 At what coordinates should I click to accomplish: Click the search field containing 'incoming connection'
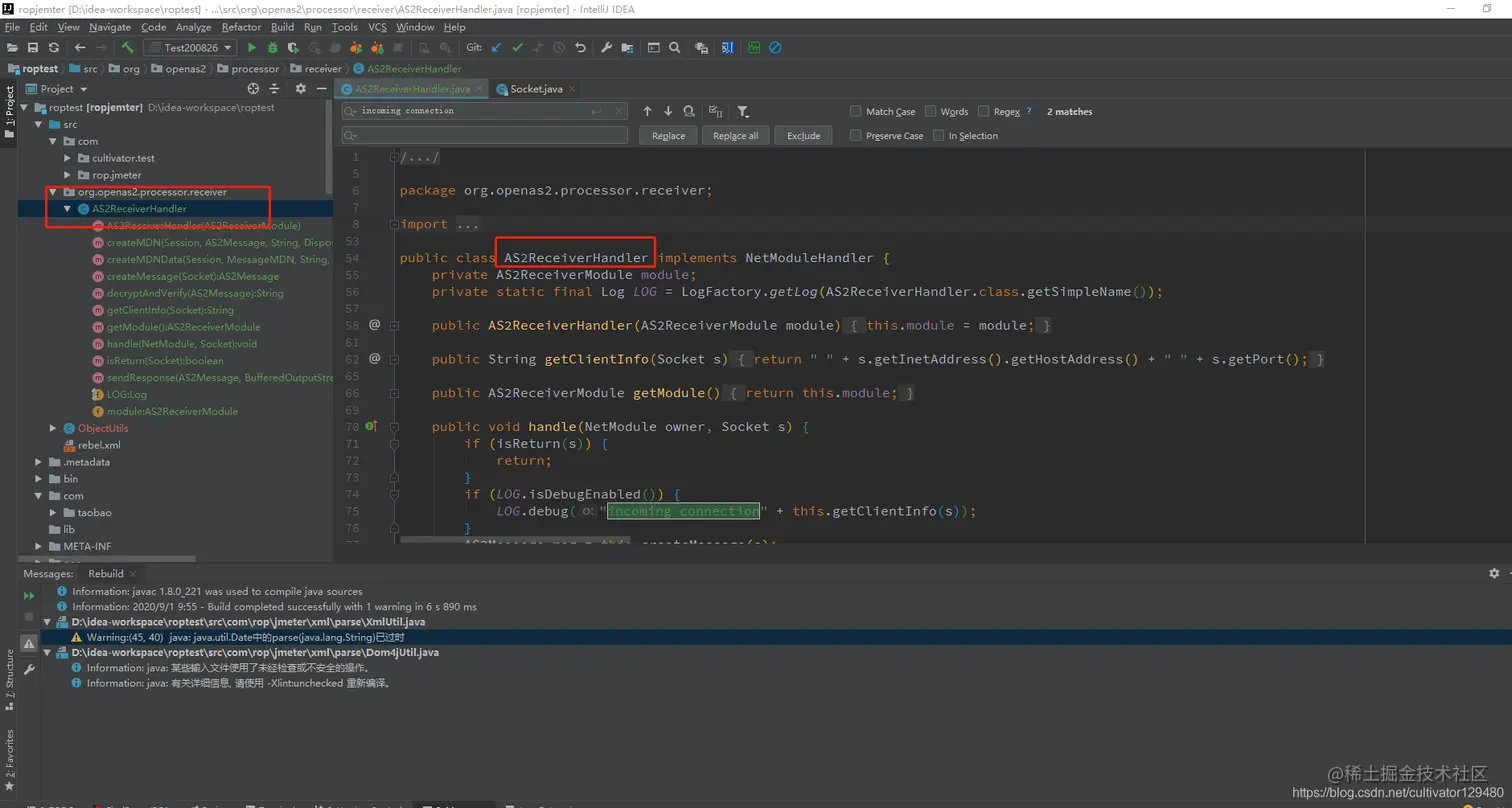click(x=485, y=111)
